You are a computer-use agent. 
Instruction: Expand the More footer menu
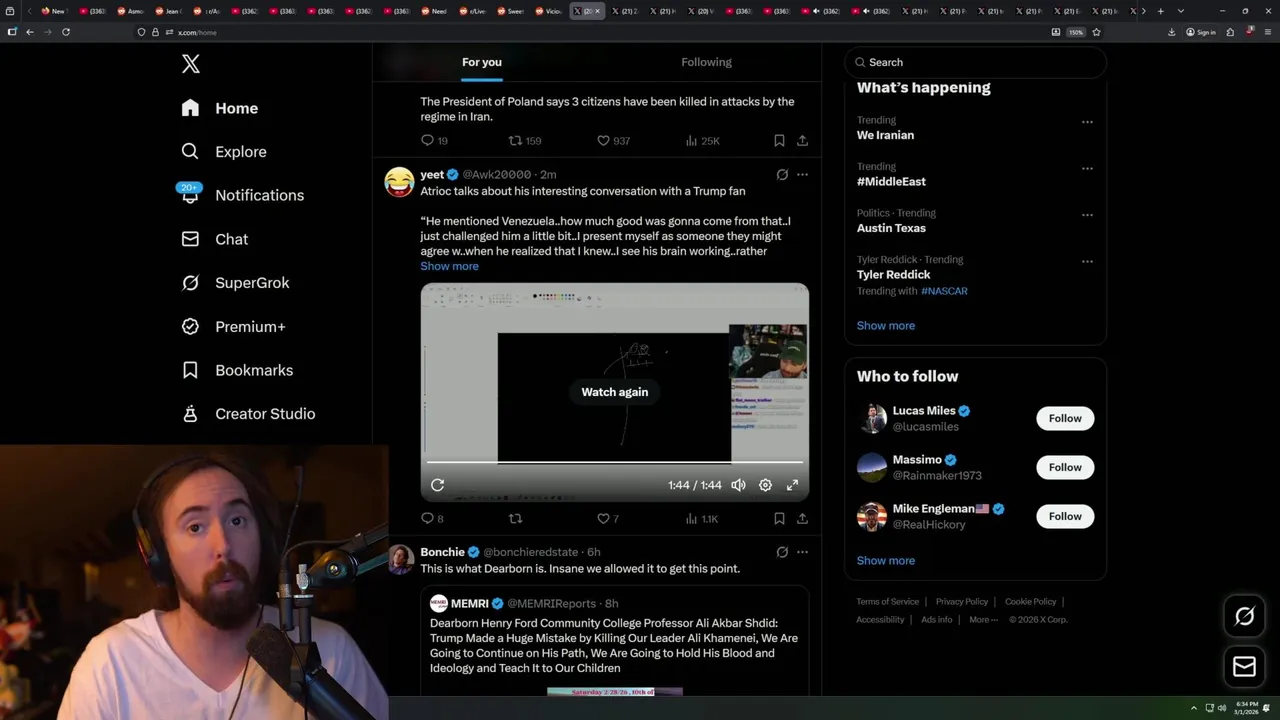pyautogui.click(x=983, y=620)
